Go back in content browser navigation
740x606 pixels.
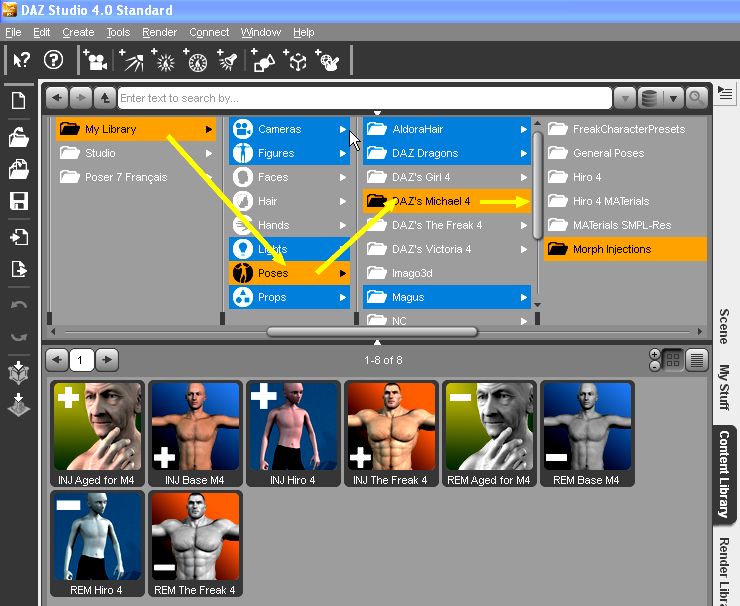click(x=57, y=98)
